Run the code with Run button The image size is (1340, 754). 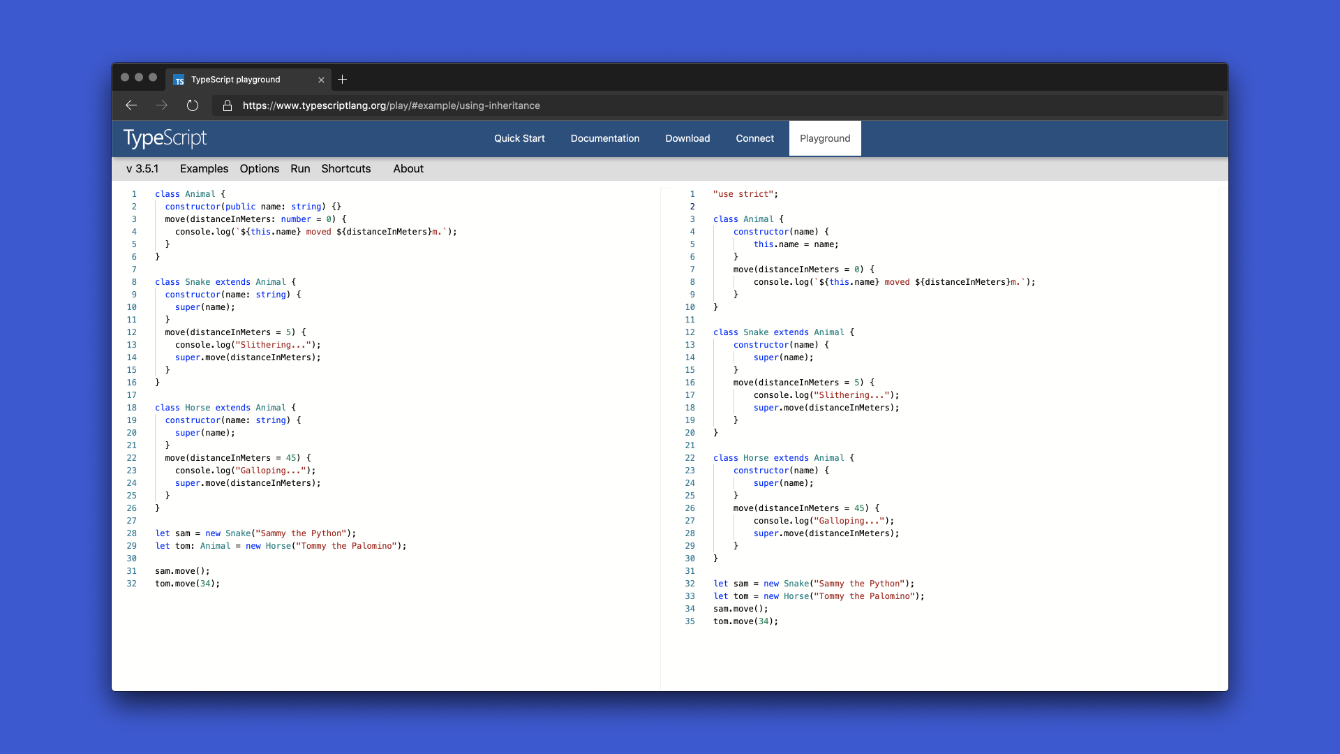300,169
